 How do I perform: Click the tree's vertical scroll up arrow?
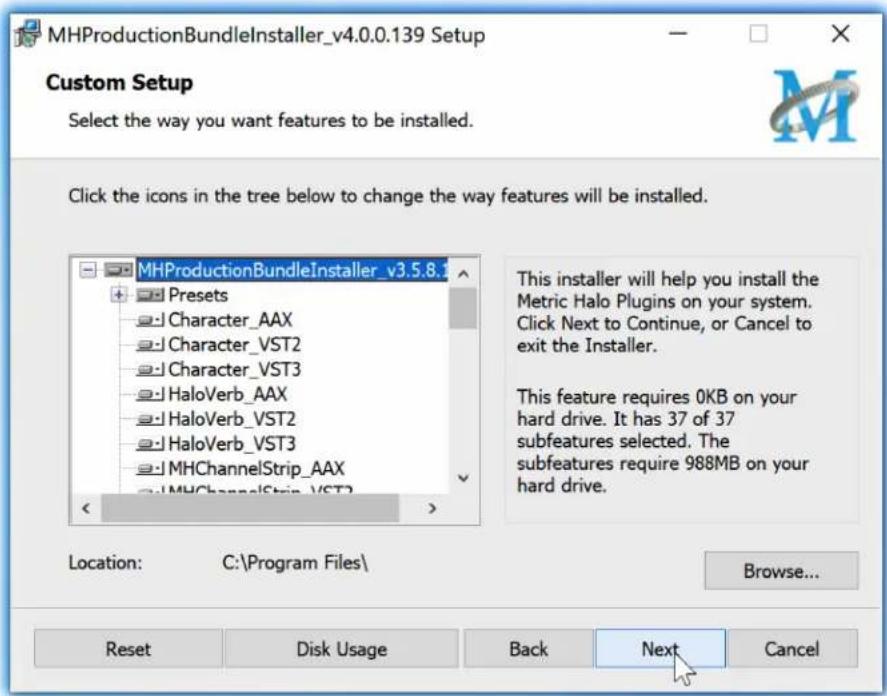pyautogui.click(x=463, y=274)
